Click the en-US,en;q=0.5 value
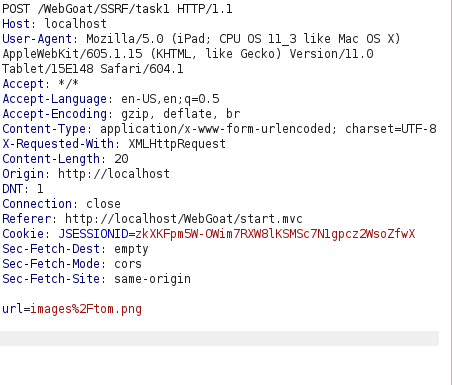Screen dimensions: 452x385 (170, 99)
